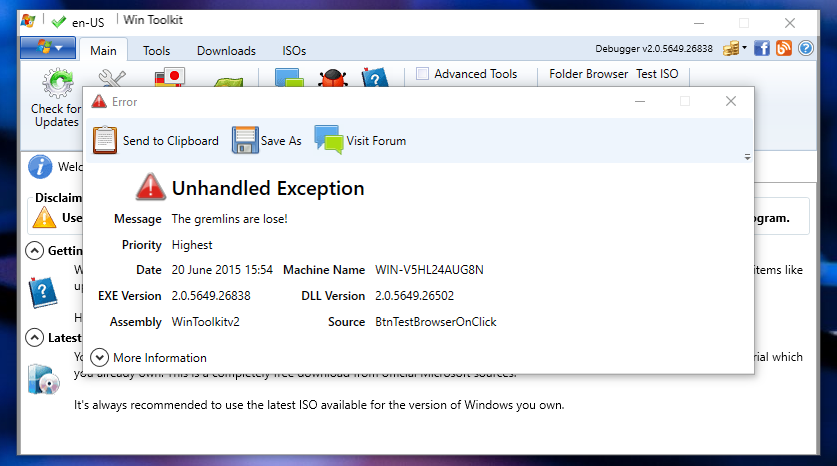Screen dimensions: 837x466
Task: Click the gold coins donate icon
Action: [731, 49]
